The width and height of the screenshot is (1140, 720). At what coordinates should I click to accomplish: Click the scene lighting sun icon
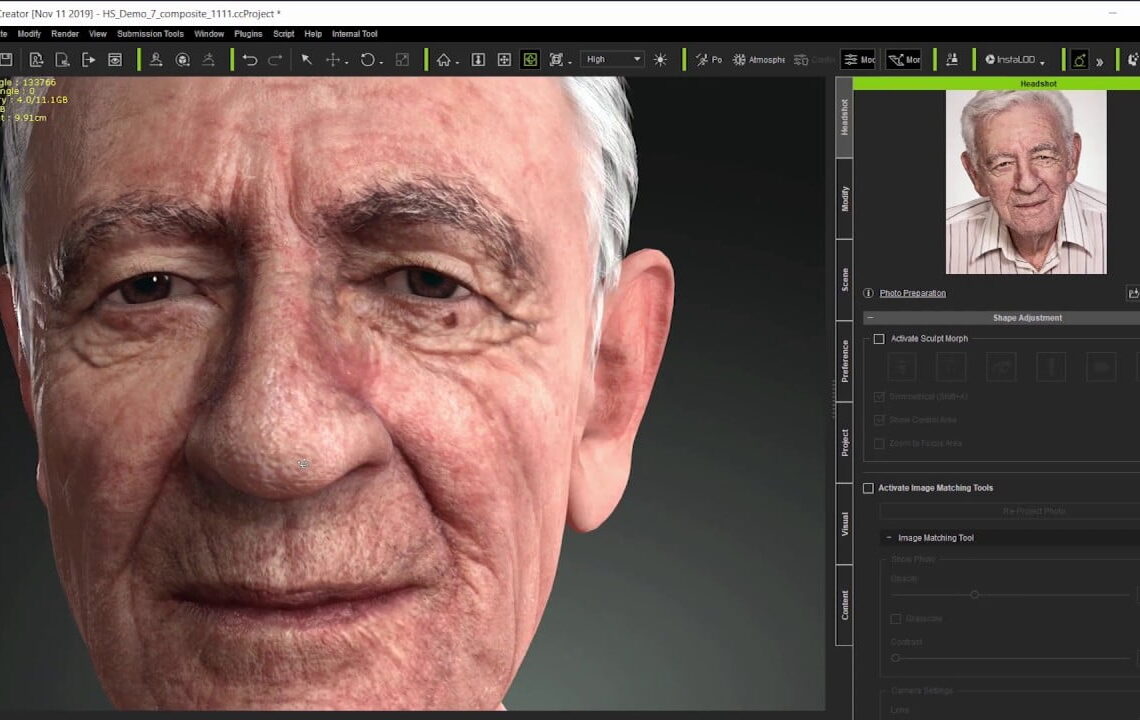coord(659,59)
